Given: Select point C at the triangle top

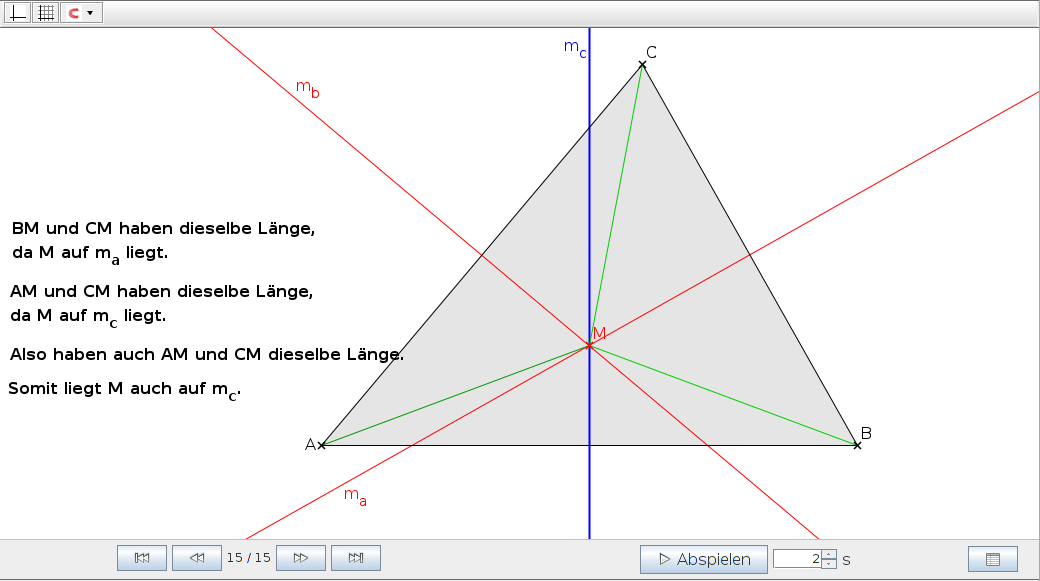Looking at the screenshot, I should point(643,66).
